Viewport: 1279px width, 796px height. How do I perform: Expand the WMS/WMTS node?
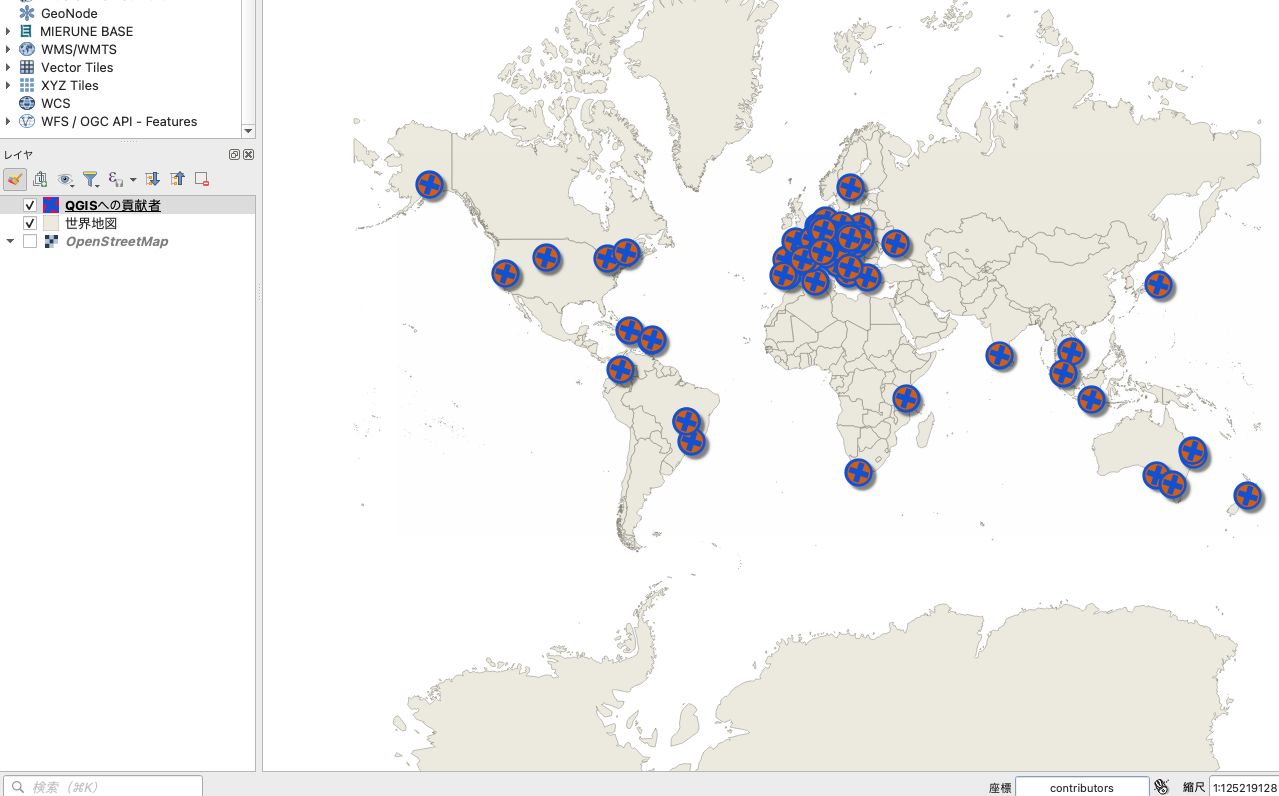tap(8, 49)
